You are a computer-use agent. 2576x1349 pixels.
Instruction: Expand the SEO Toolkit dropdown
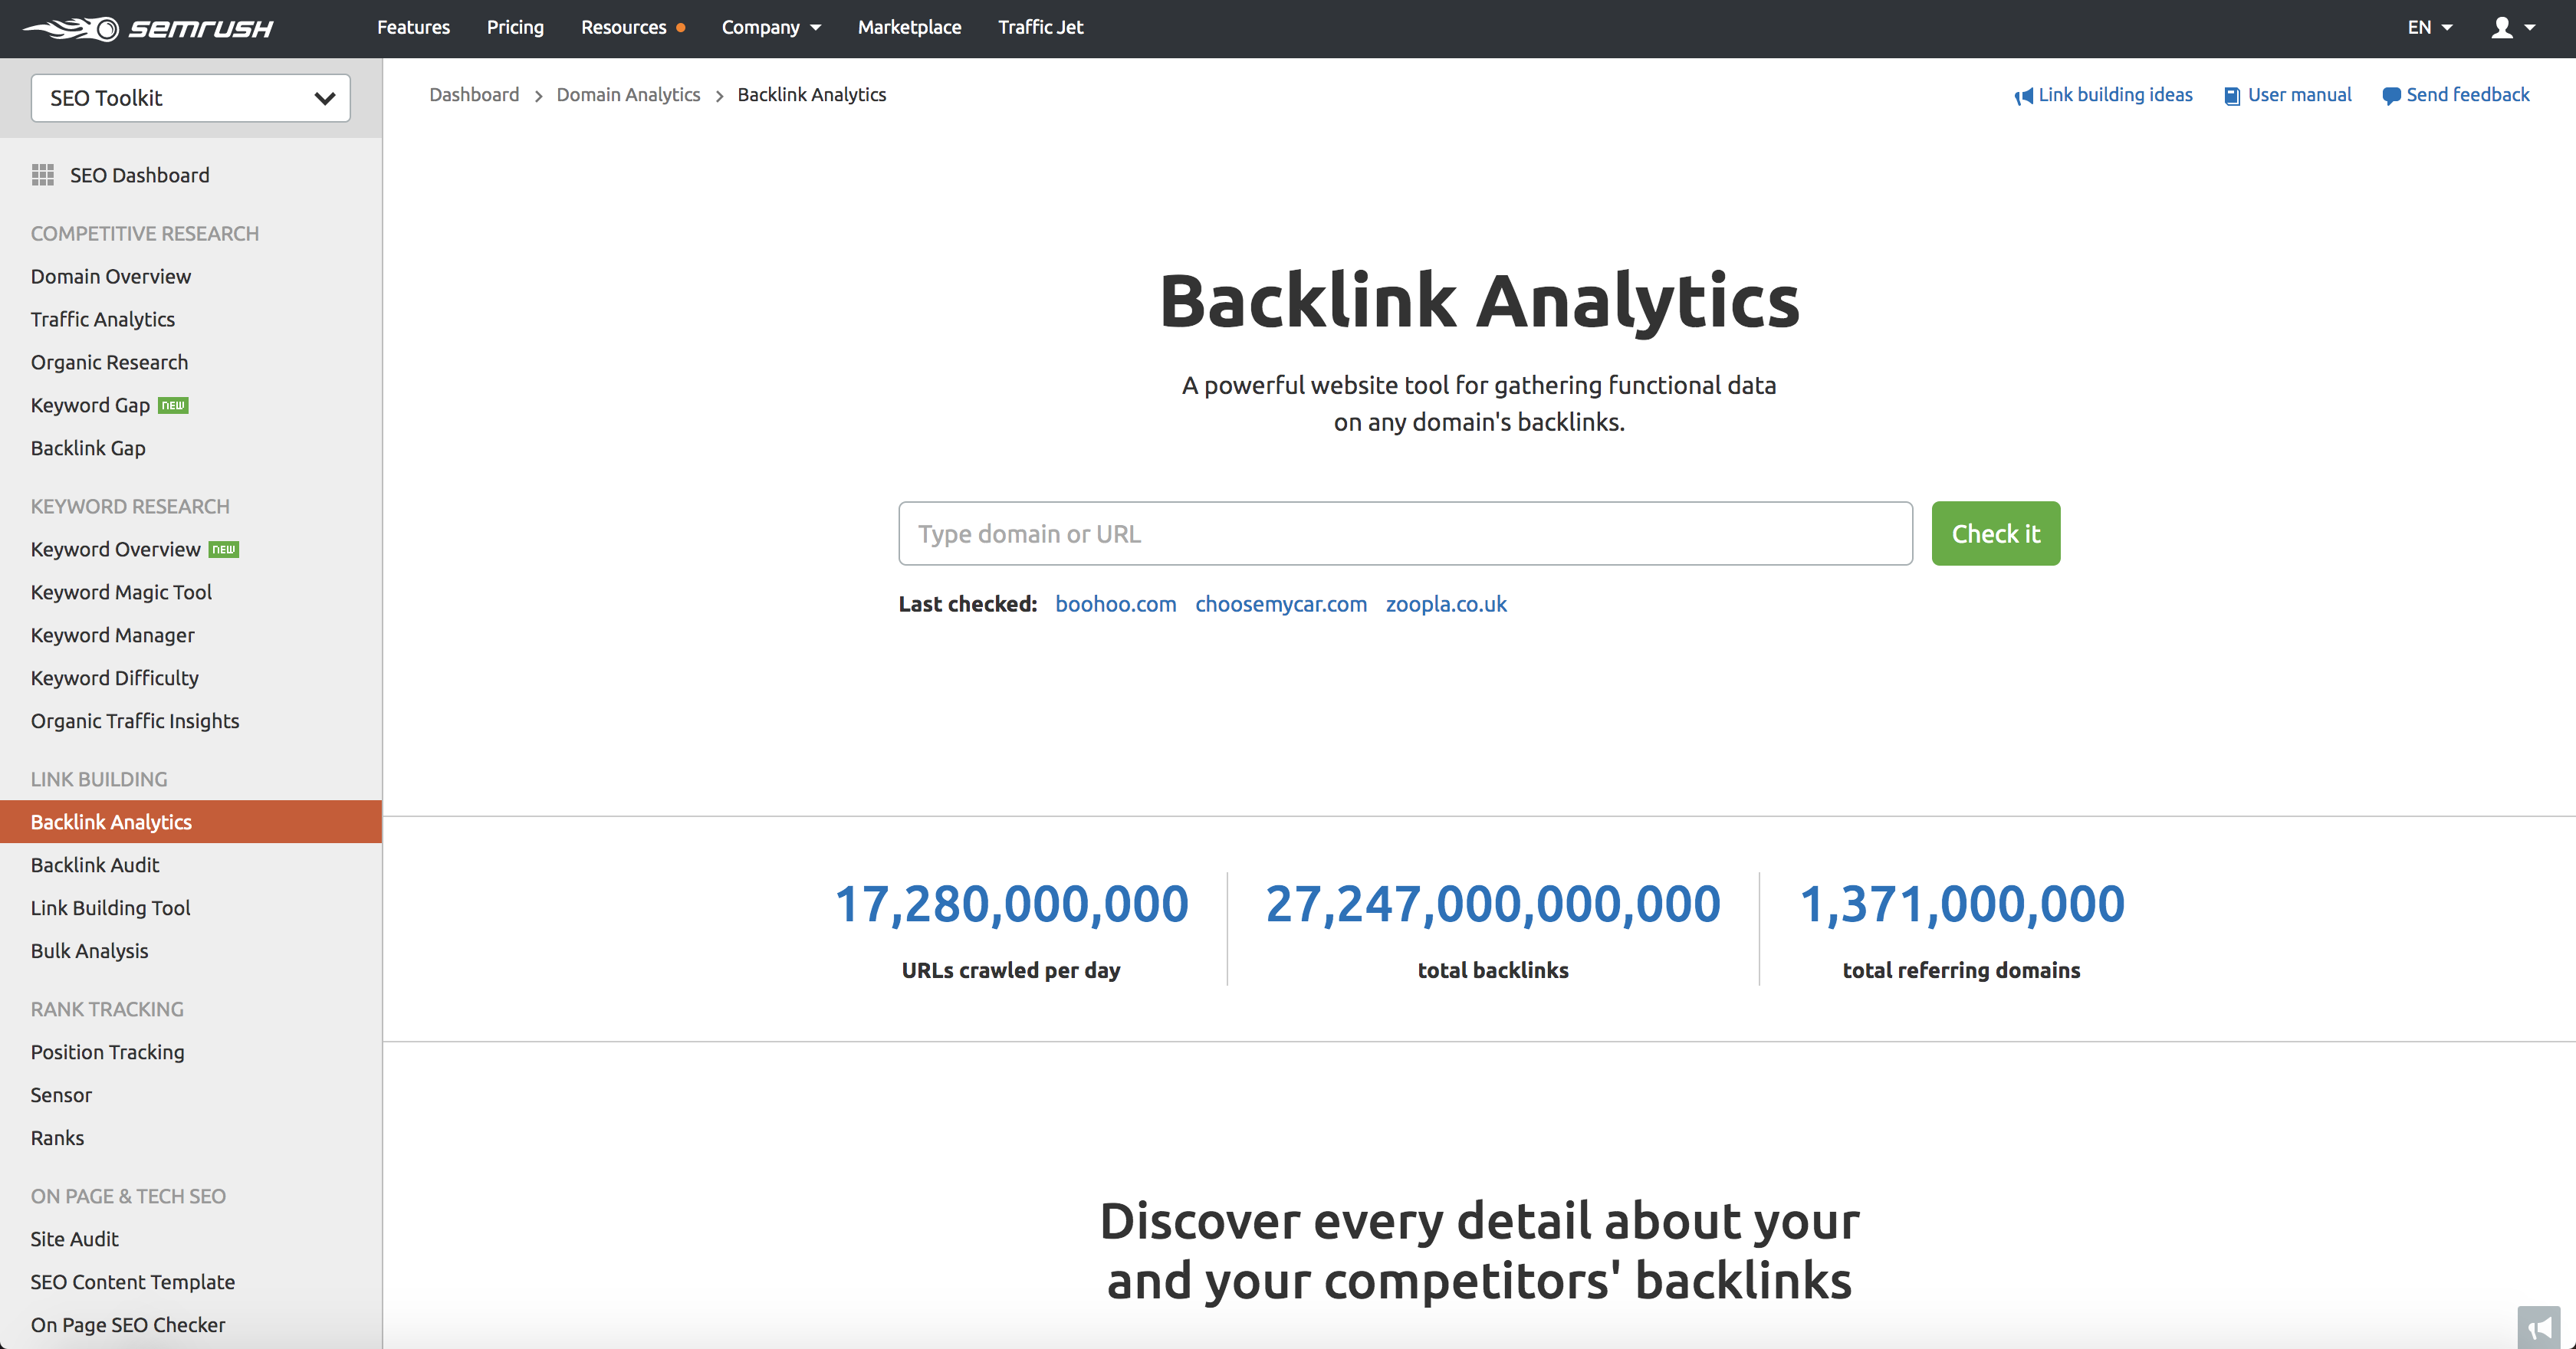click(190, 98)
